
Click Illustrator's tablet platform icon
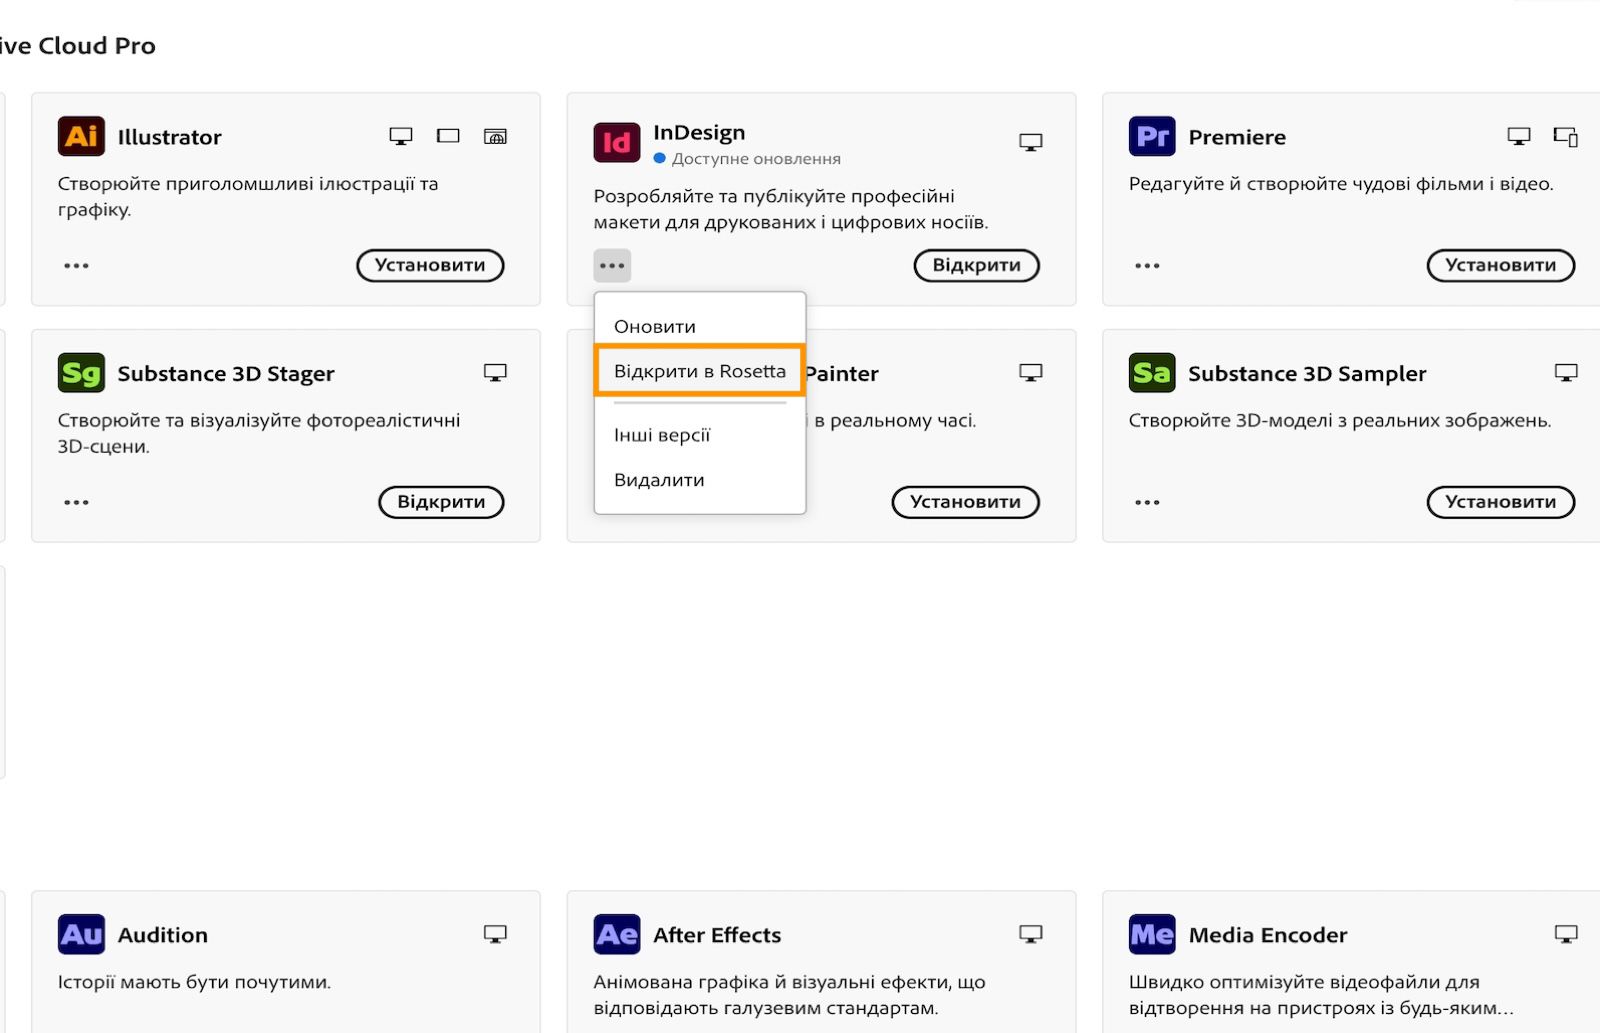(448, 136)
